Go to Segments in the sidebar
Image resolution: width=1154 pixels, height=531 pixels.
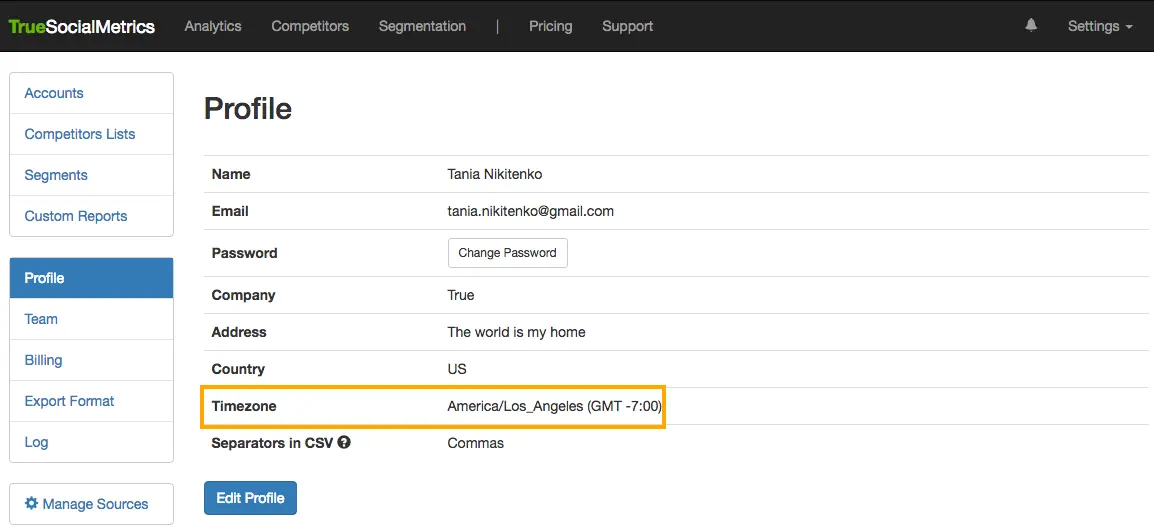click(56, 175)
